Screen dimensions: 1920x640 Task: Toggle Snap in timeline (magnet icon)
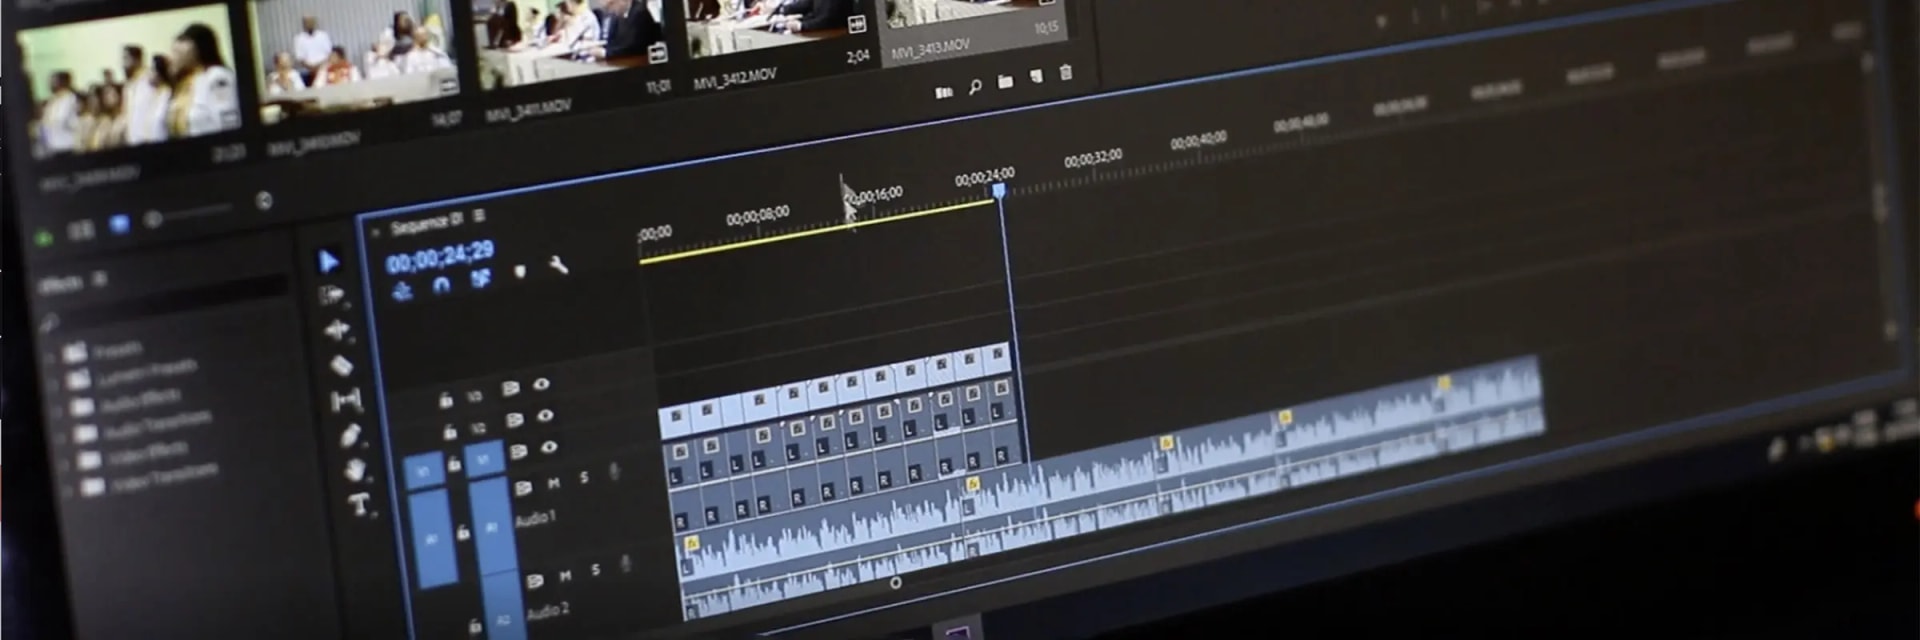pos(441,285)
